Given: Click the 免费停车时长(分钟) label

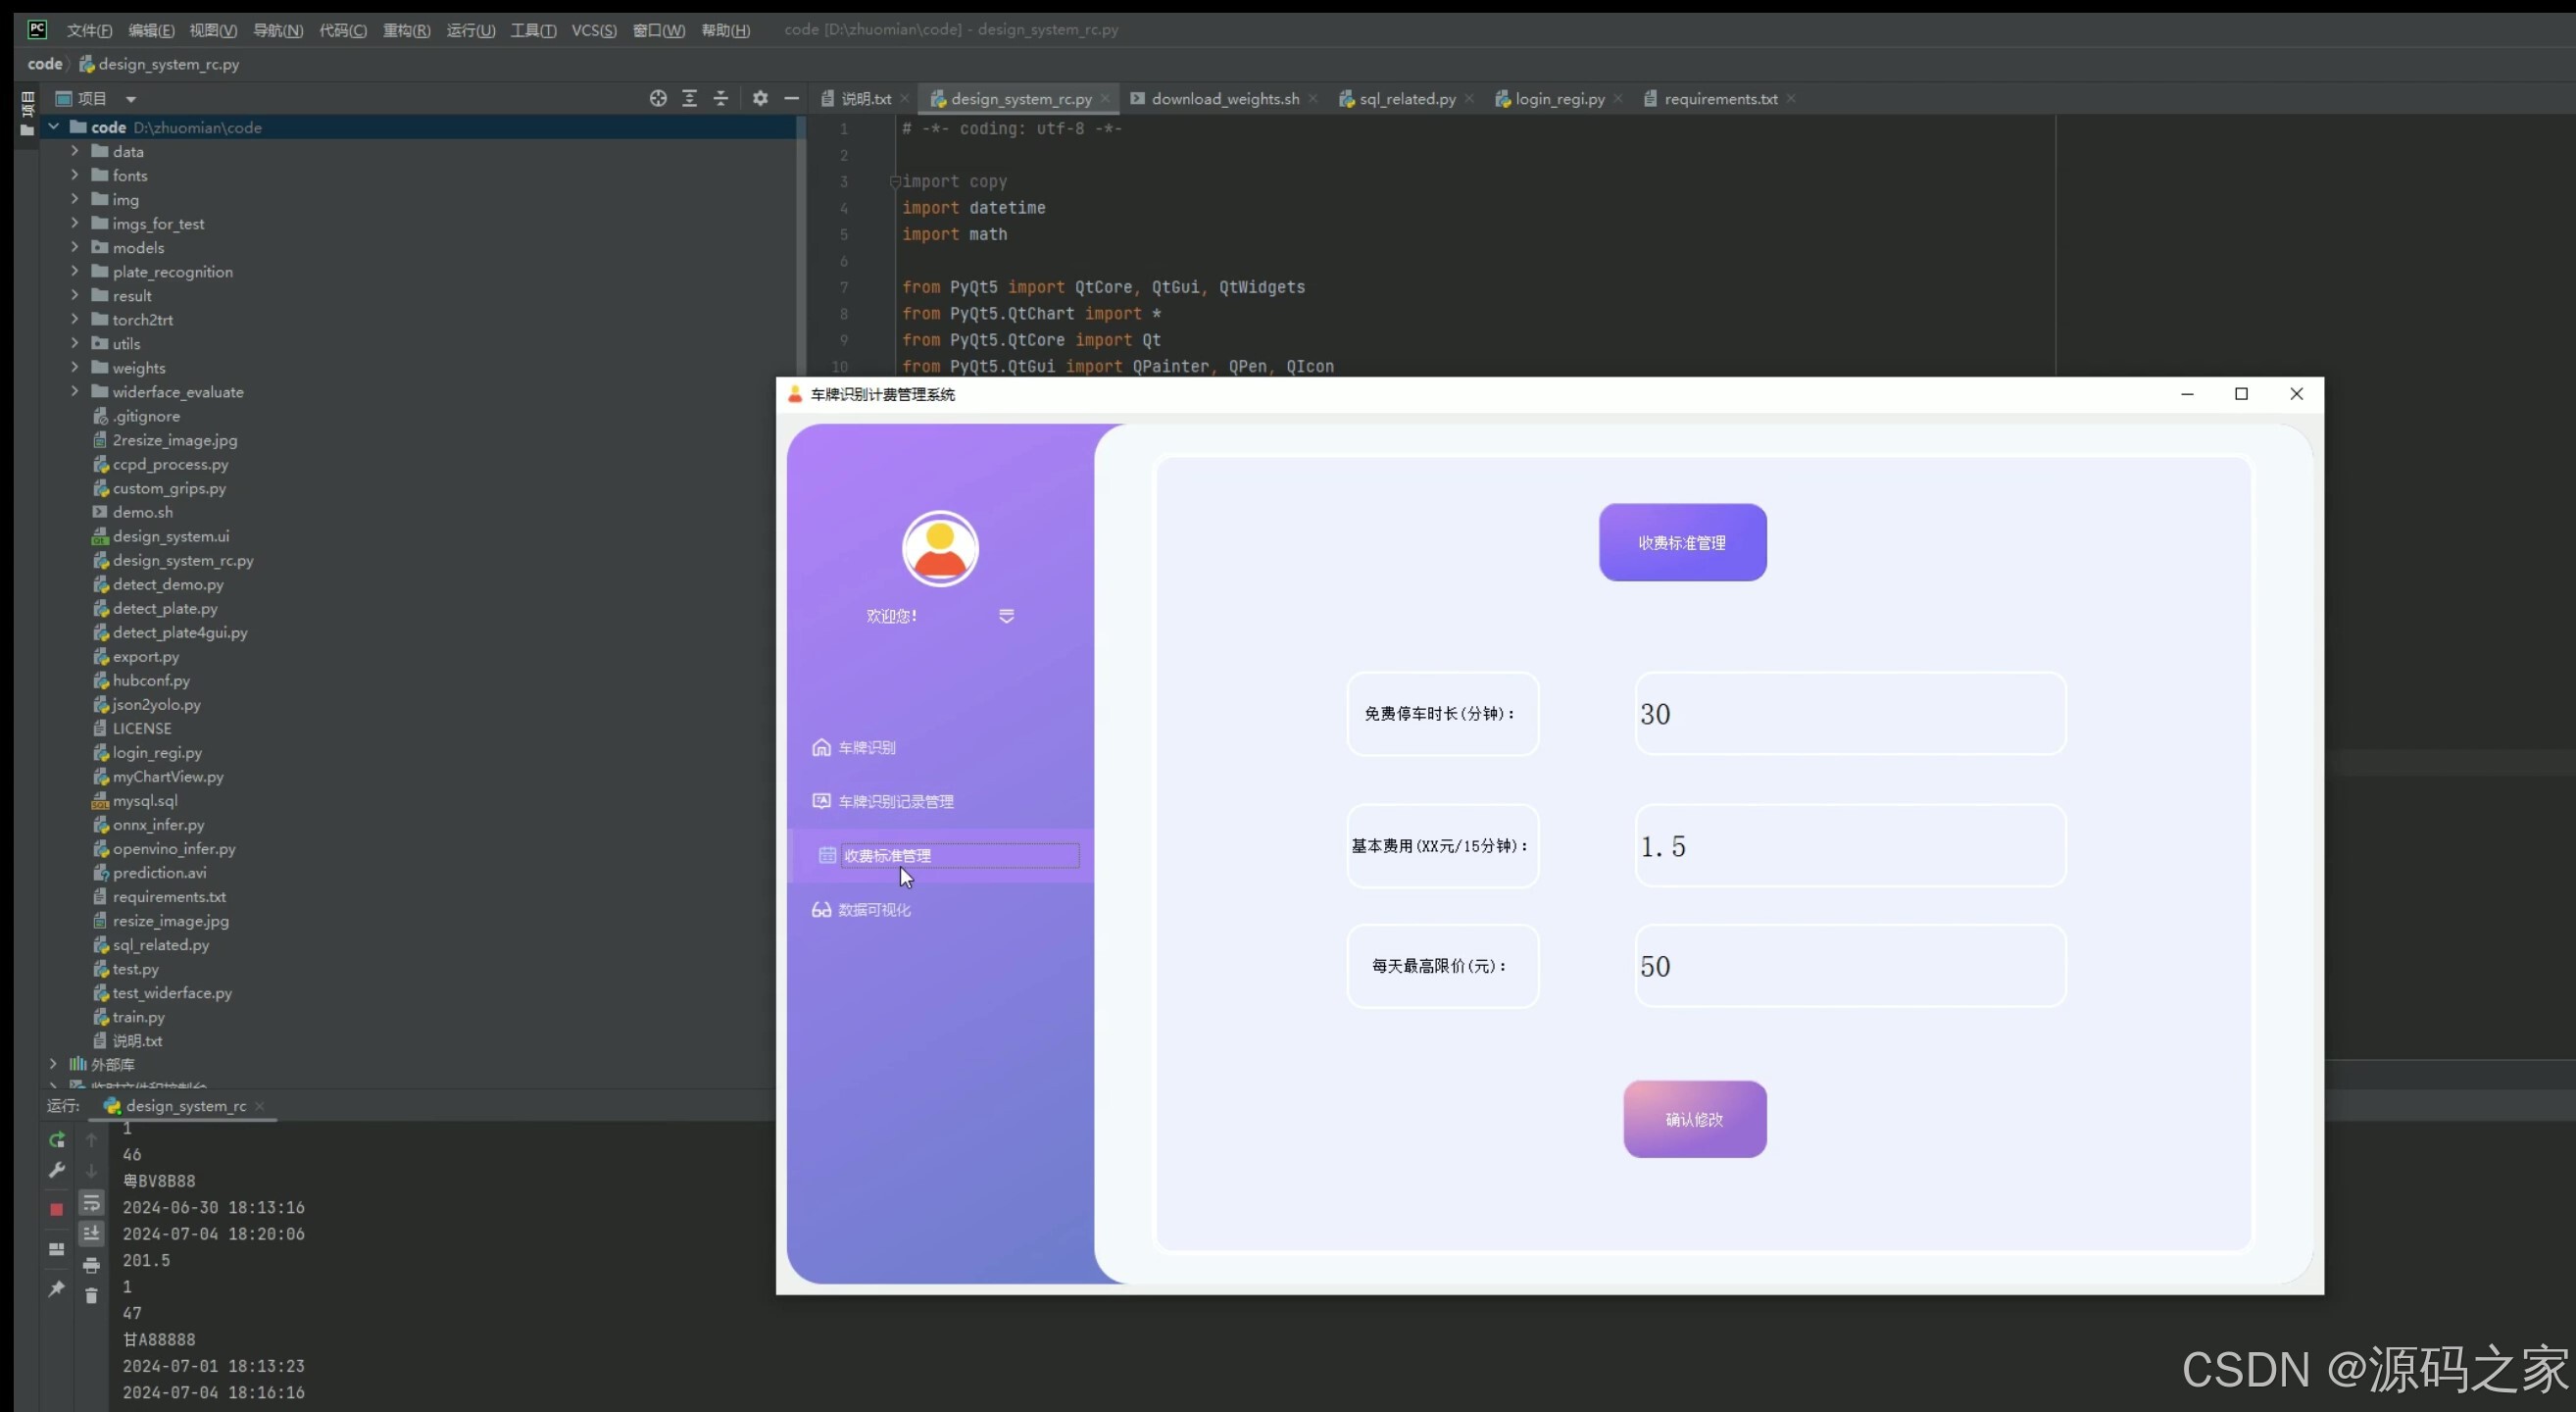Looking at the screenshot, I should click(1441, 714).
